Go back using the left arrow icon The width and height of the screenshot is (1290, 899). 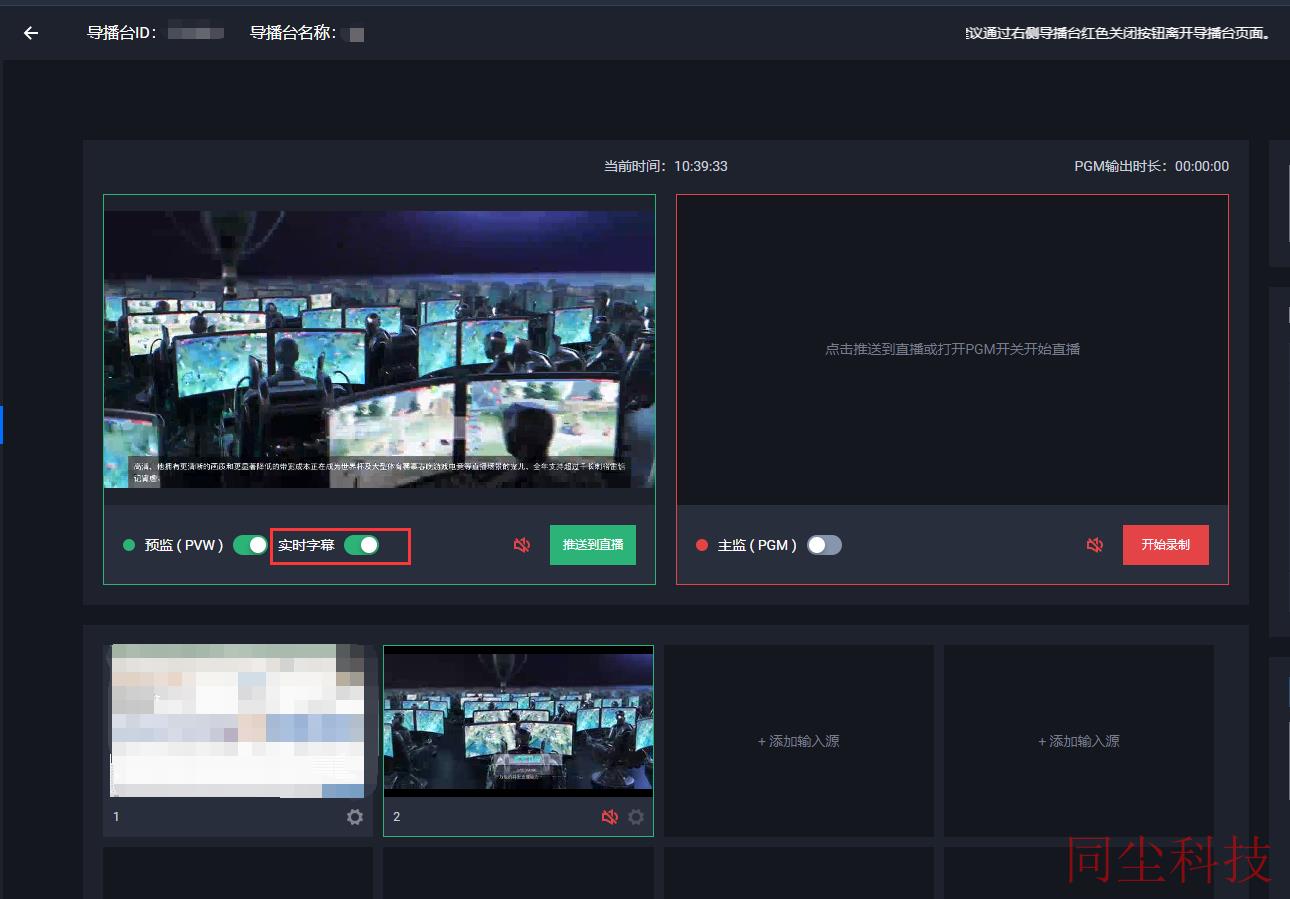point(31,33)
